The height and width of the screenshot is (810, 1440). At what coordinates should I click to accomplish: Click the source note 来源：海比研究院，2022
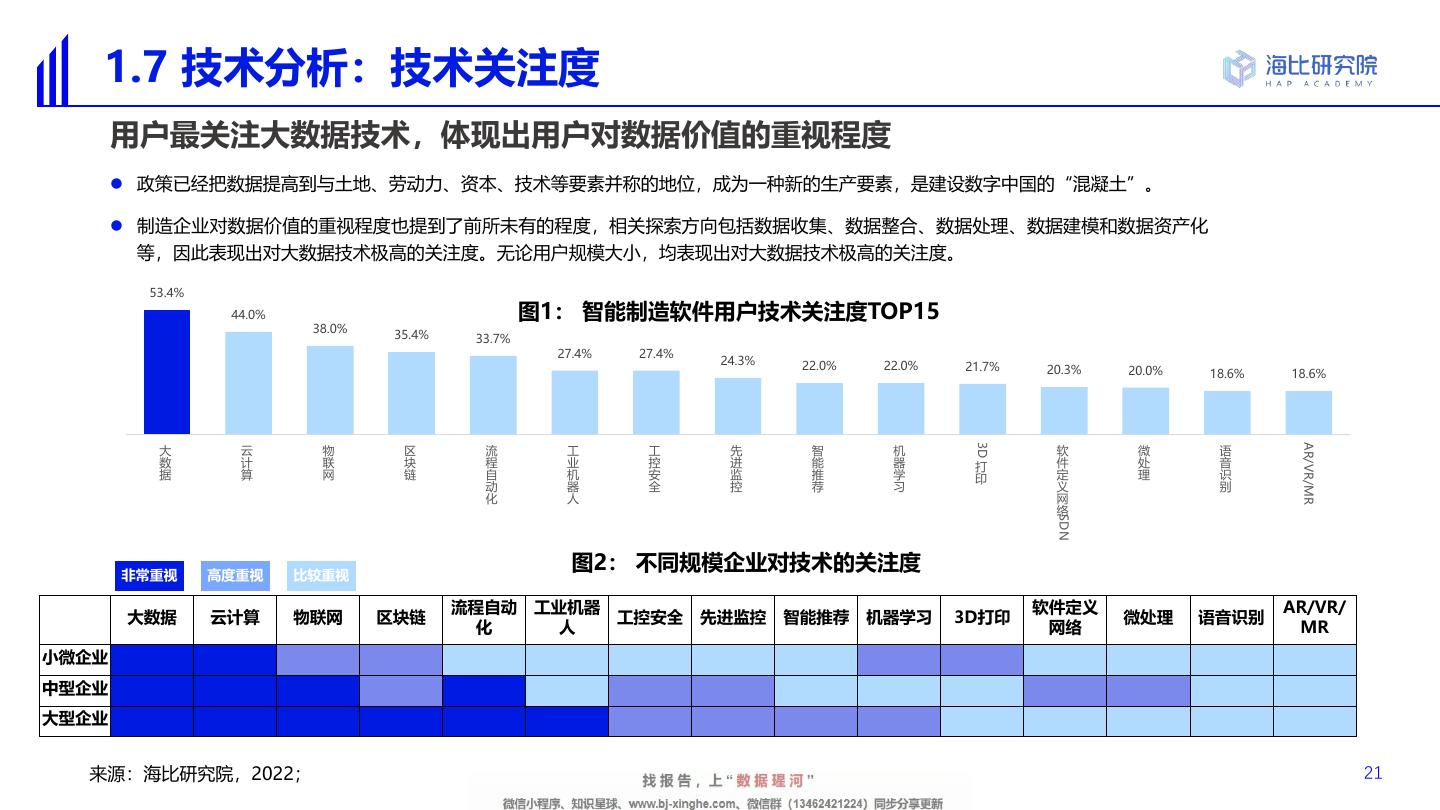(x=195, y=773)
